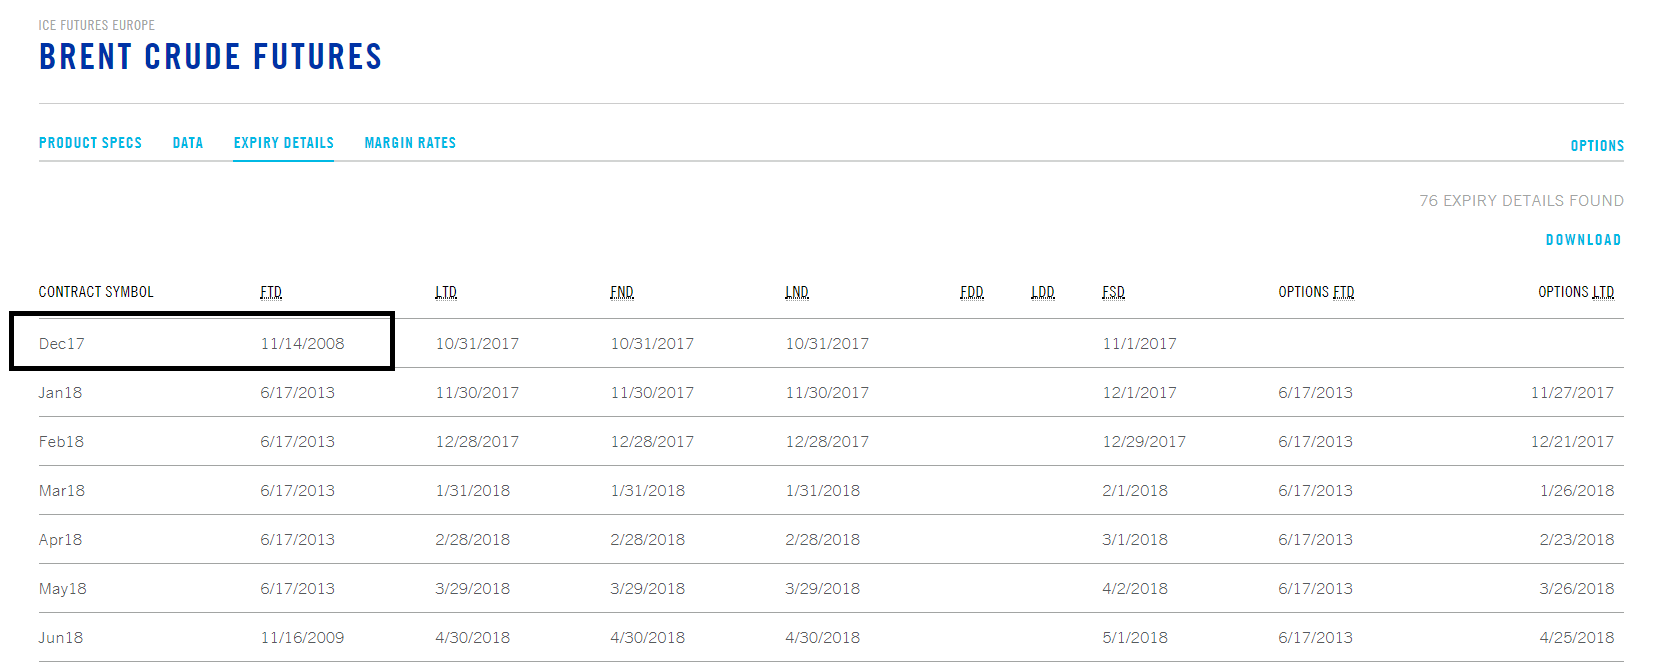The height and width of the screenshot is (669, 1669).
Task: Click the LTD column header
Action: 446,292
